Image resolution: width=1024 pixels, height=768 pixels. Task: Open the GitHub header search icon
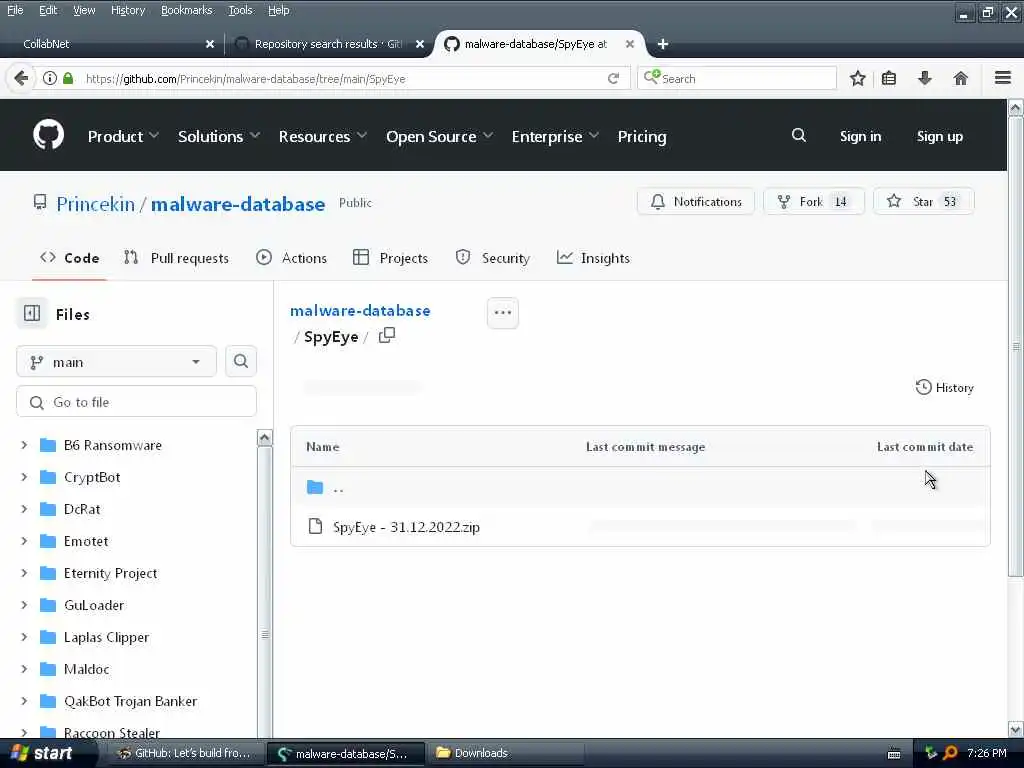[798, 136]
